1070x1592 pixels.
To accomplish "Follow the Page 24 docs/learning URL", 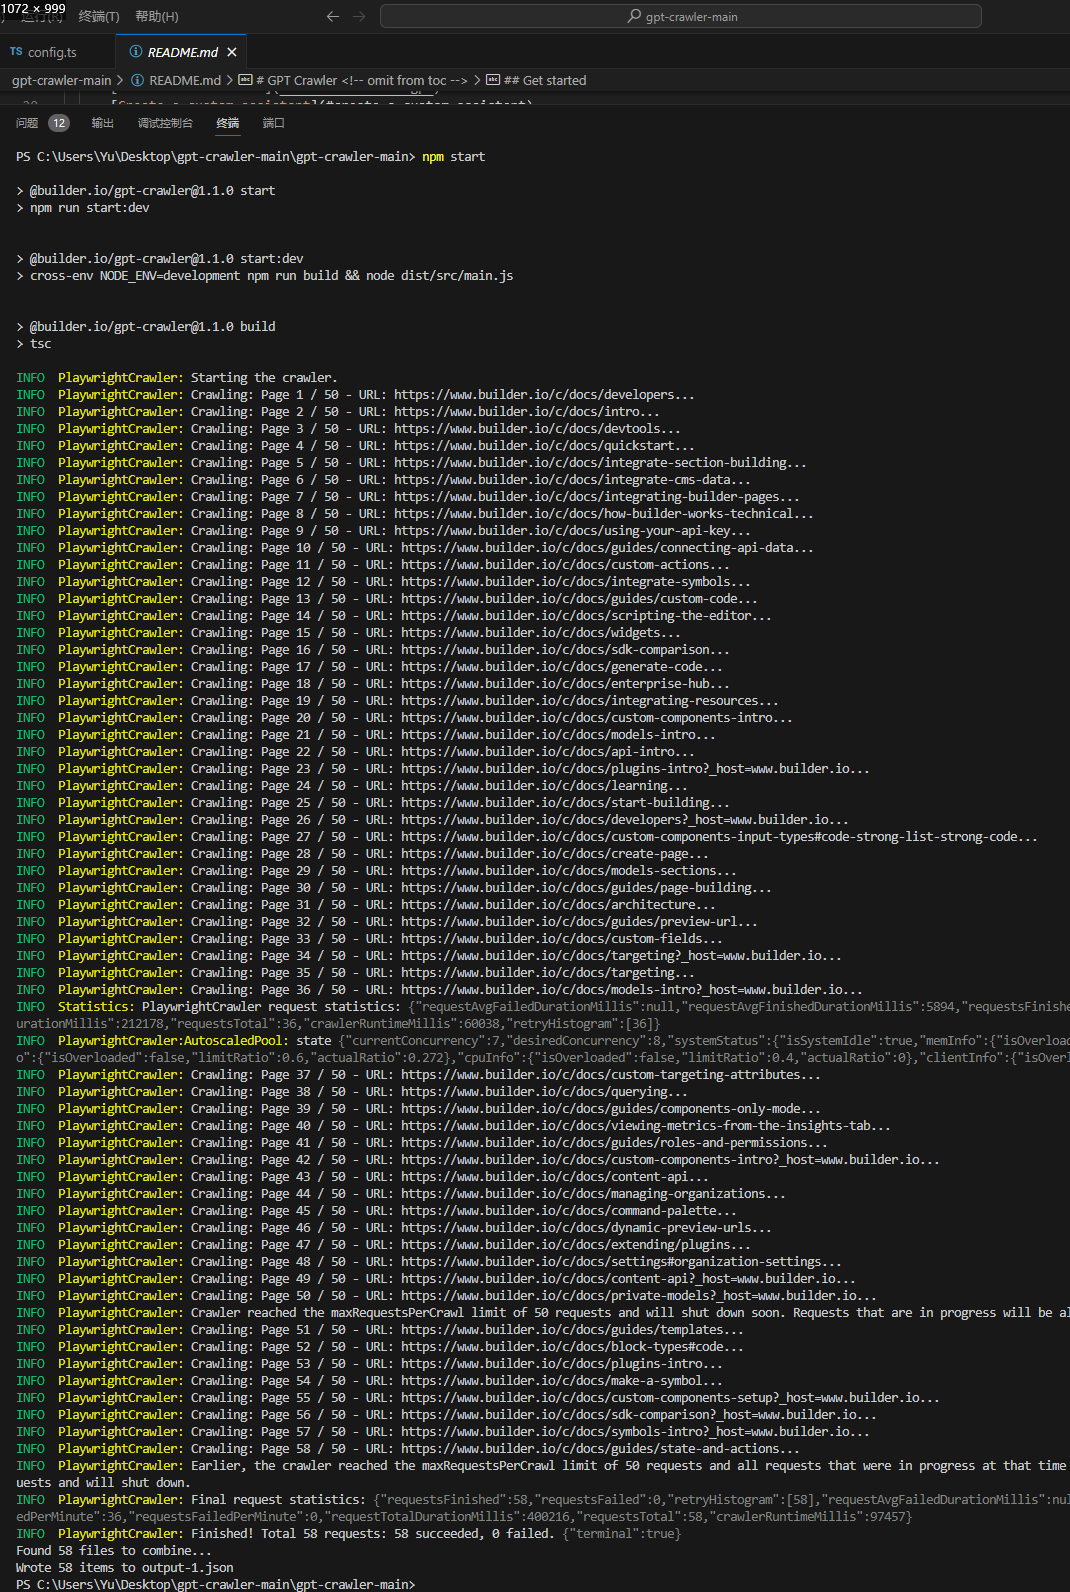I will pos(544,786).
